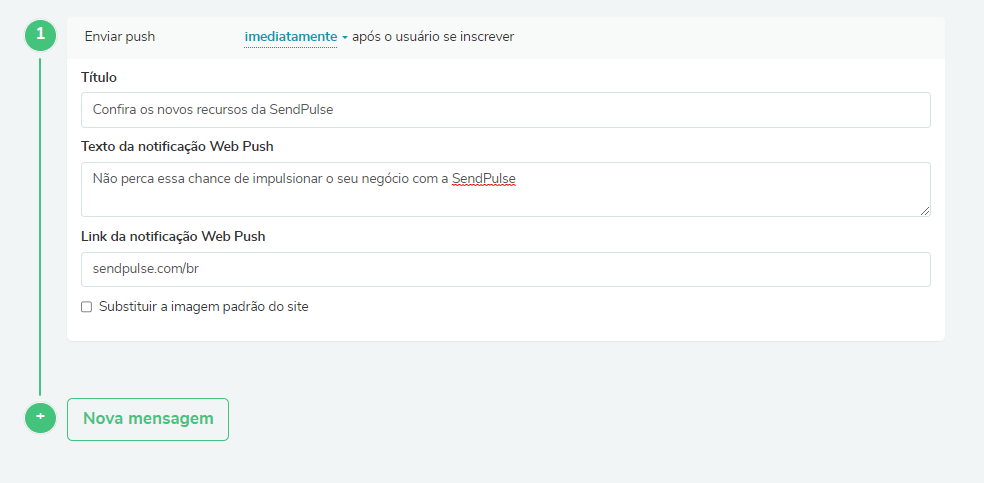Enable 'Substituir a imagem padrão do site'
Viewport: 984px width, 483px height.
[87, 307]
